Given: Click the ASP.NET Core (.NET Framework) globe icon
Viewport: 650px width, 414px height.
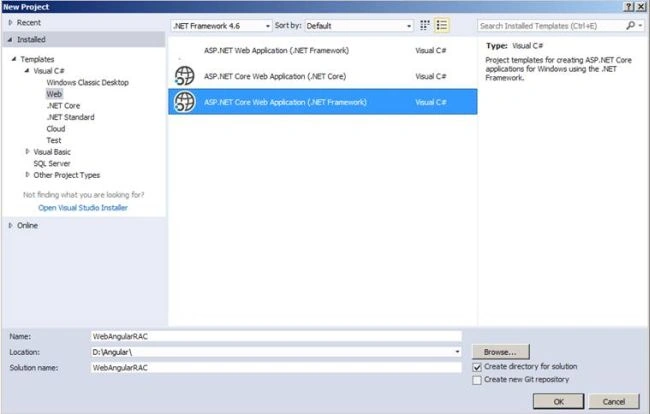Looking at the screenshot, I should click(x=184, y=102).
